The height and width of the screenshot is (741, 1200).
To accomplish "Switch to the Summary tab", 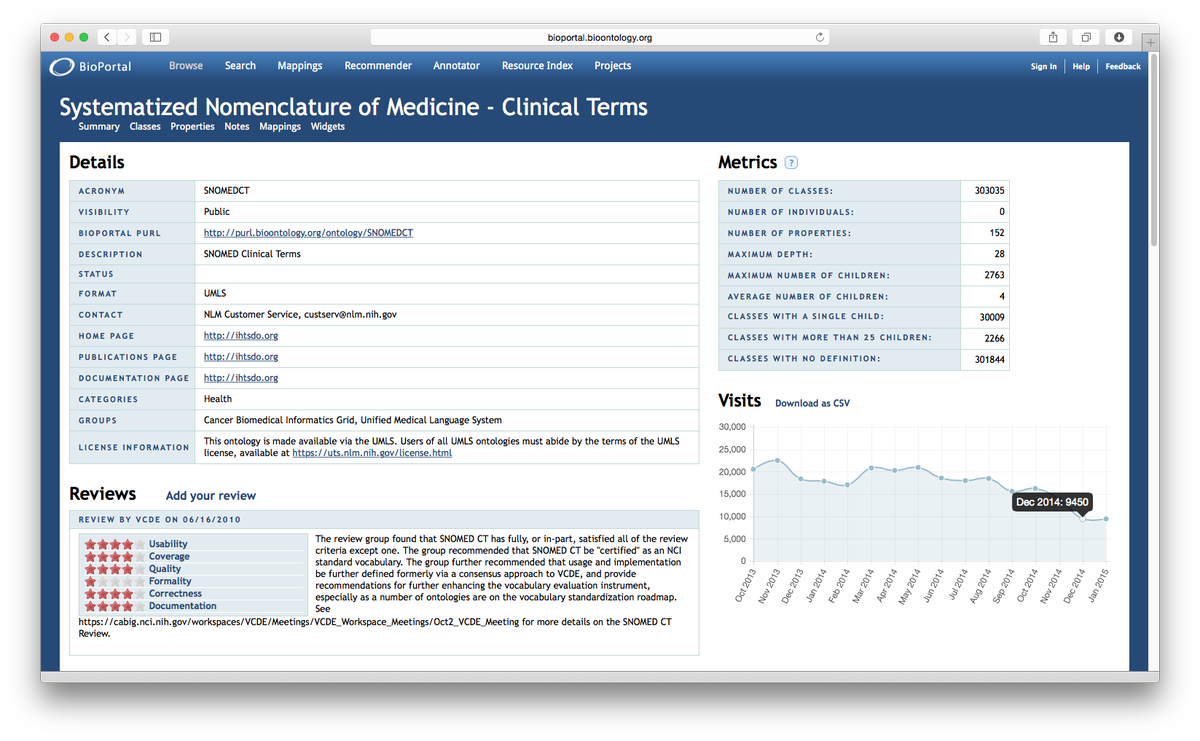I will [99, 127].
